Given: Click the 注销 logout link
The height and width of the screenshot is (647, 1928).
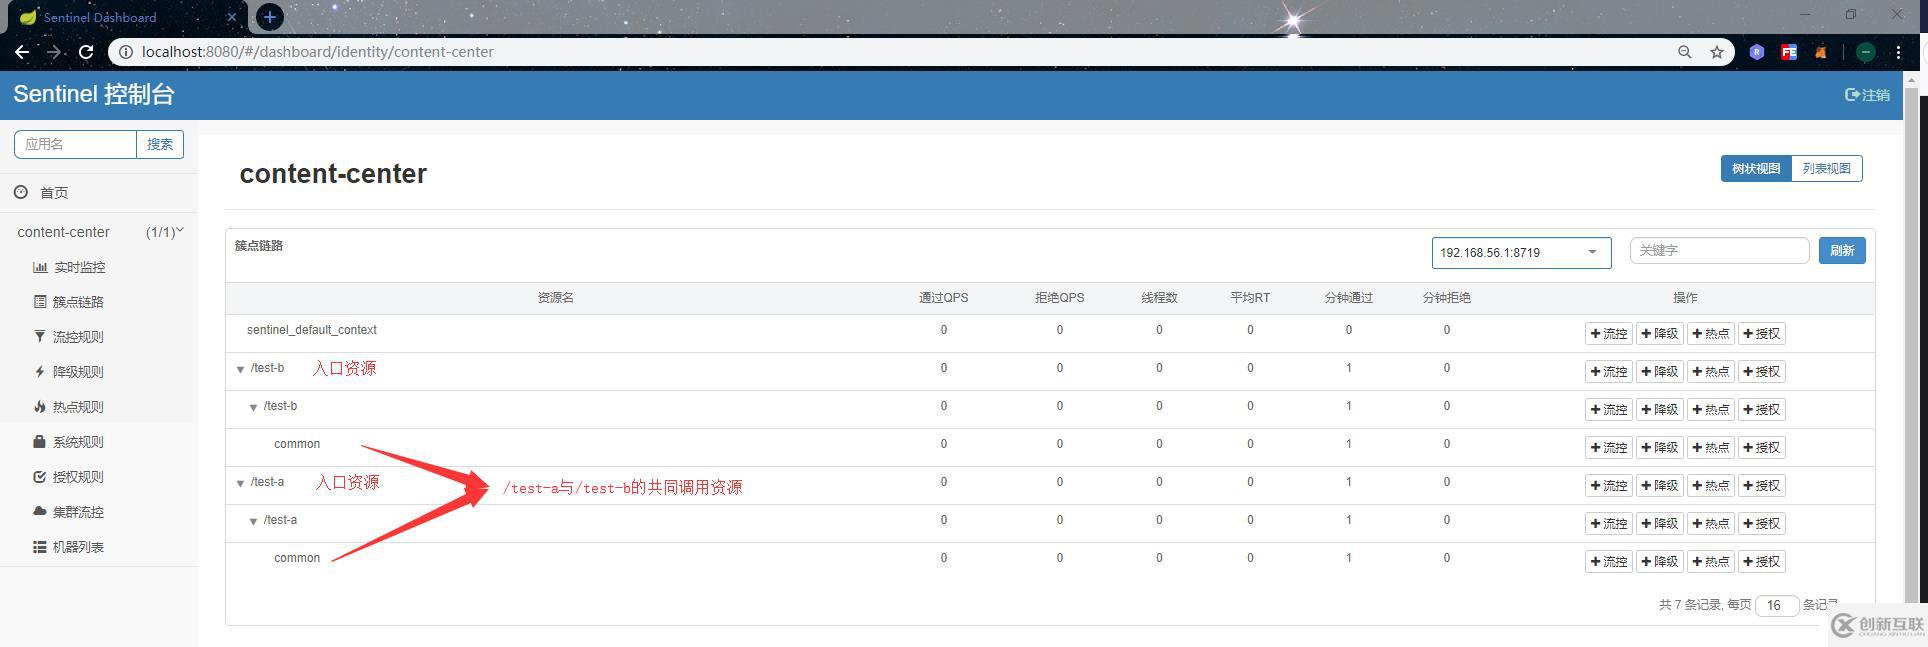Looking at the screenshot, I should coord(1867,95).
